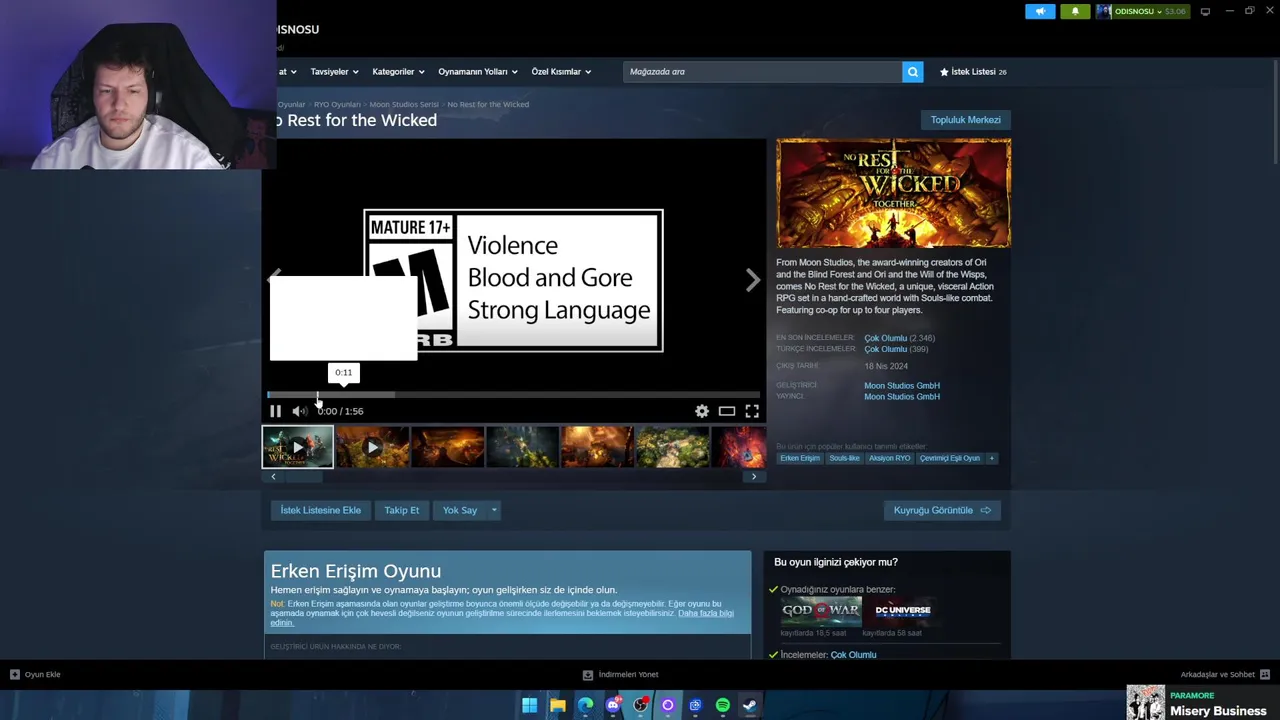This screenshot has width=1280, height=720.
Task: Open the OBS taskbar icon
Action: 640,705
